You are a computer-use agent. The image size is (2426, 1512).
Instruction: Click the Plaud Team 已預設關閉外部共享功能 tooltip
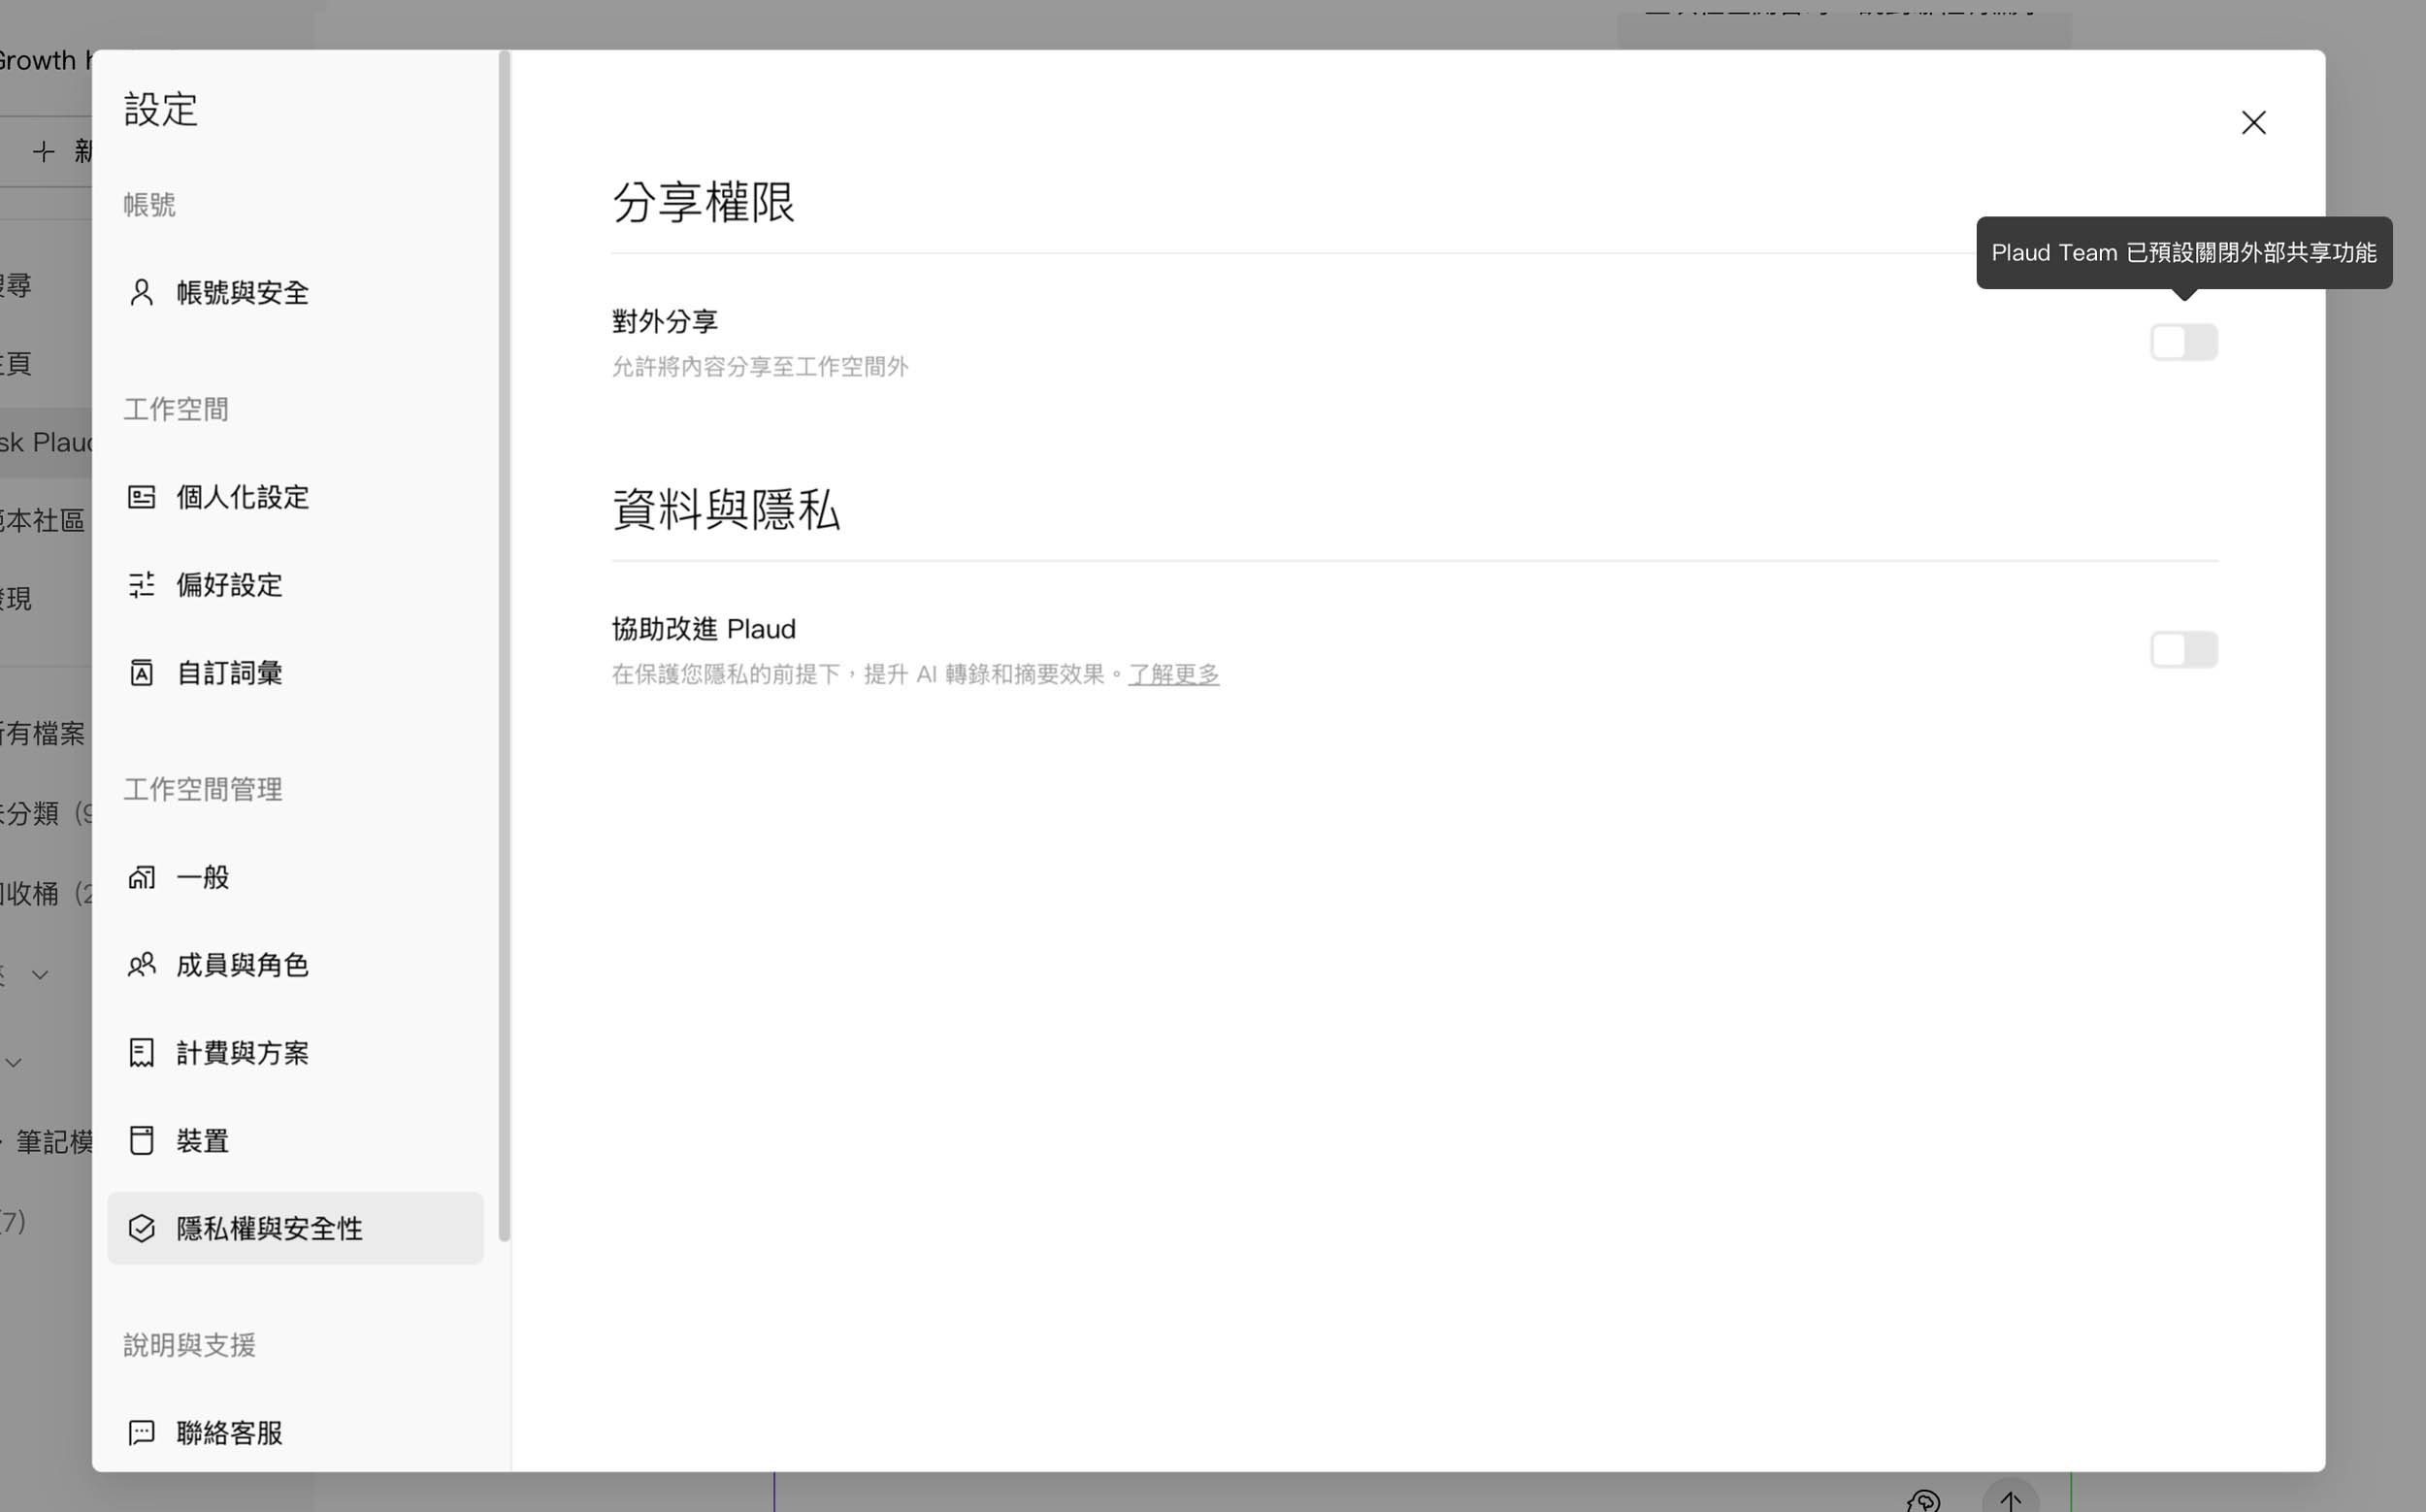2184,253
